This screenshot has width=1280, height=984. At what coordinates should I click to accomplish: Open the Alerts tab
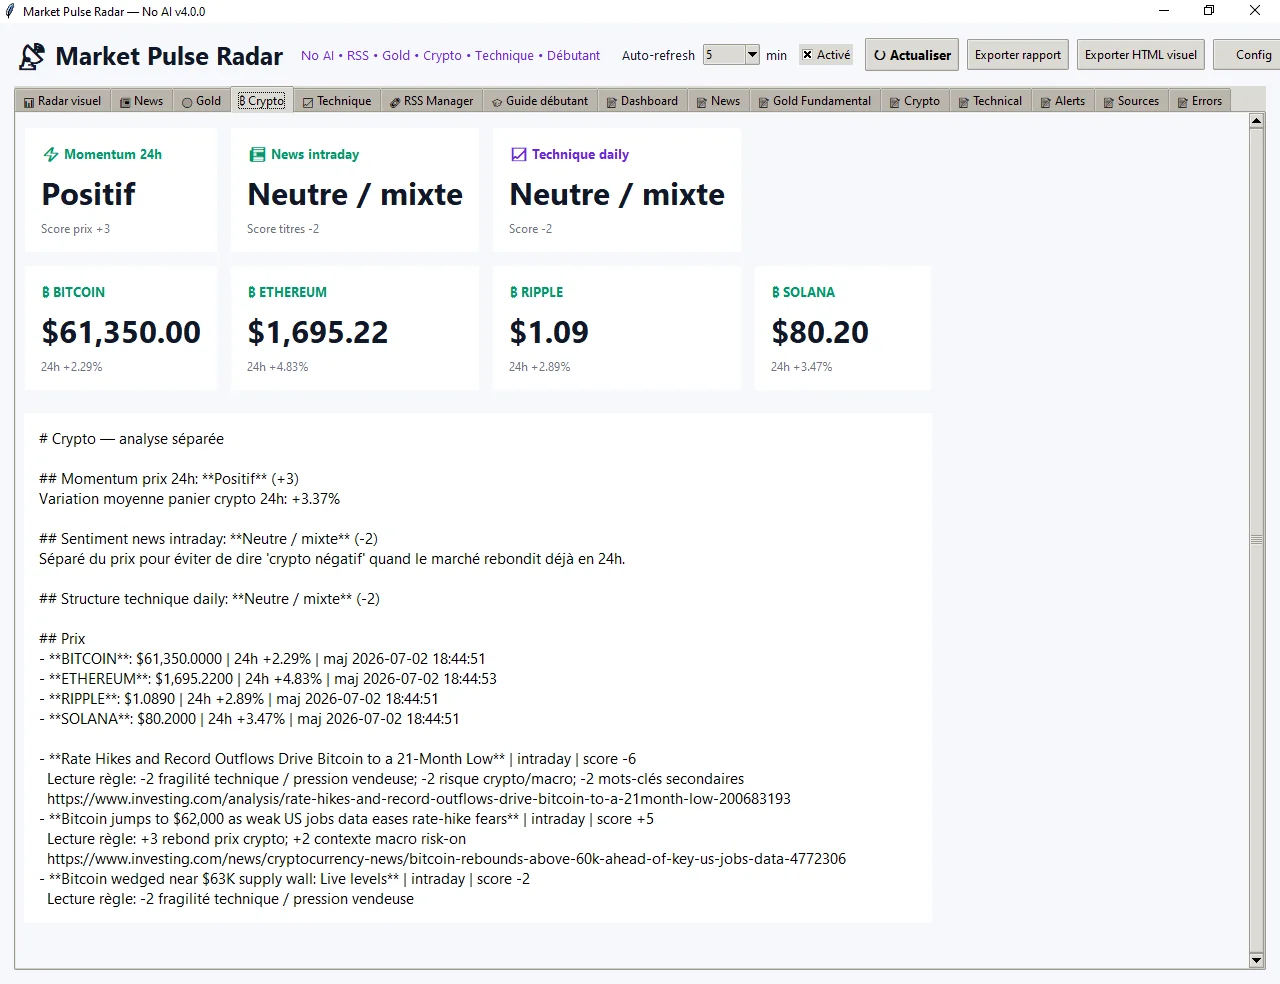(1063, 101)
